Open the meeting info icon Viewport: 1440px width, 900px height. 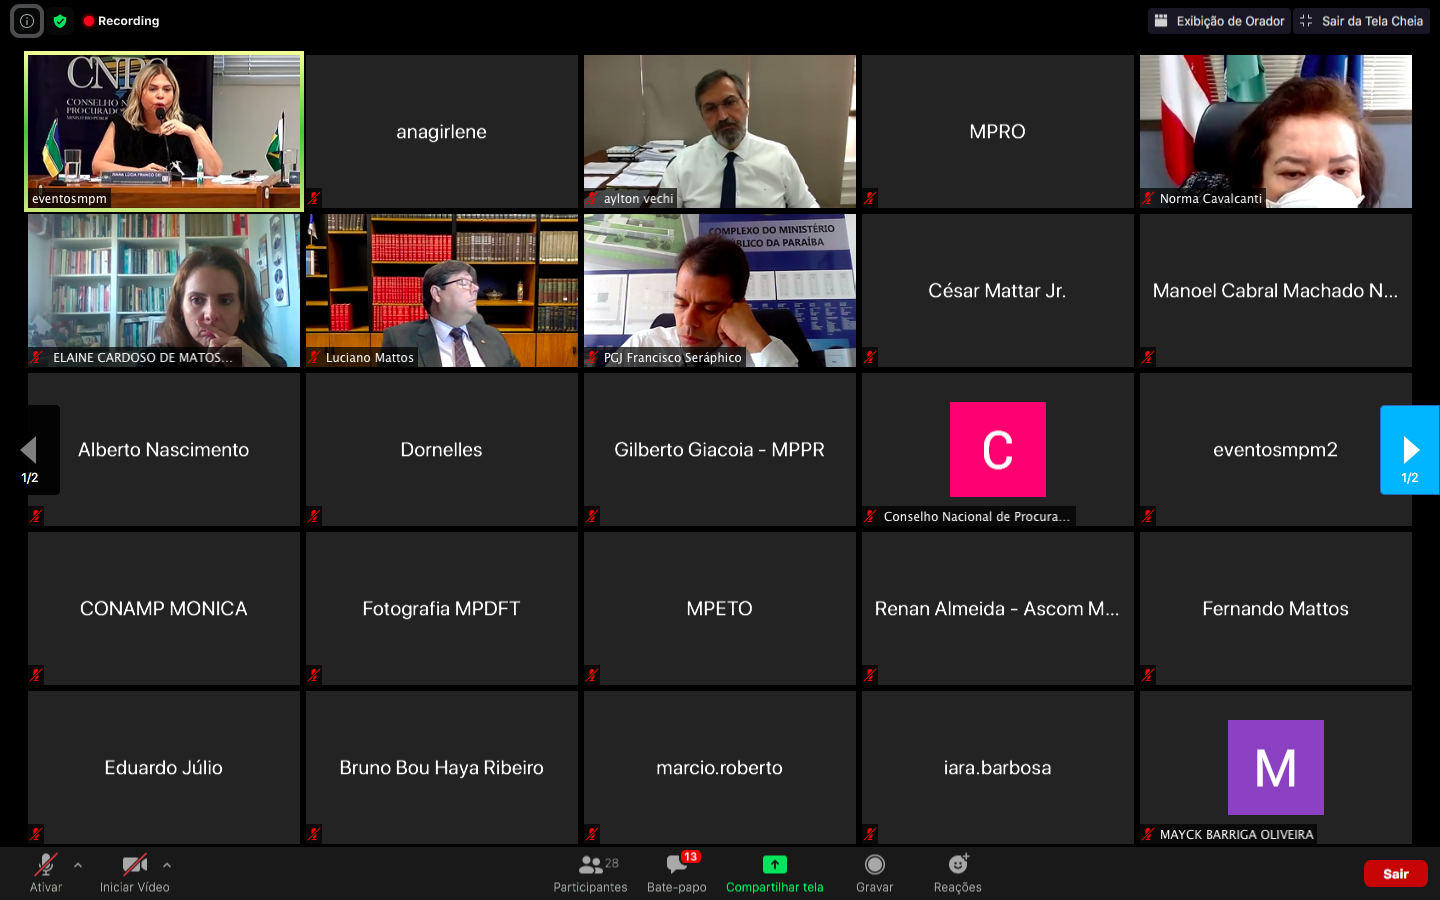point(27,21)
